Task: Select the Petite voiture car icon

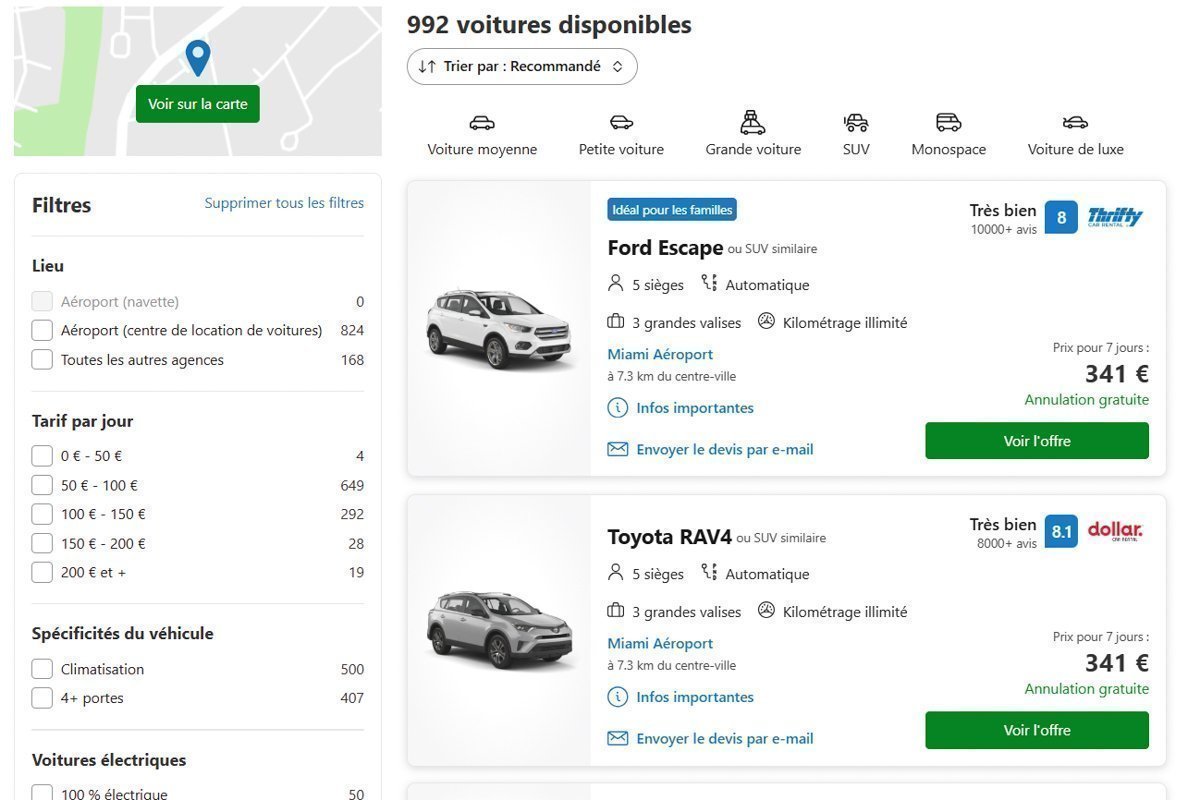Action: [621, 123]
